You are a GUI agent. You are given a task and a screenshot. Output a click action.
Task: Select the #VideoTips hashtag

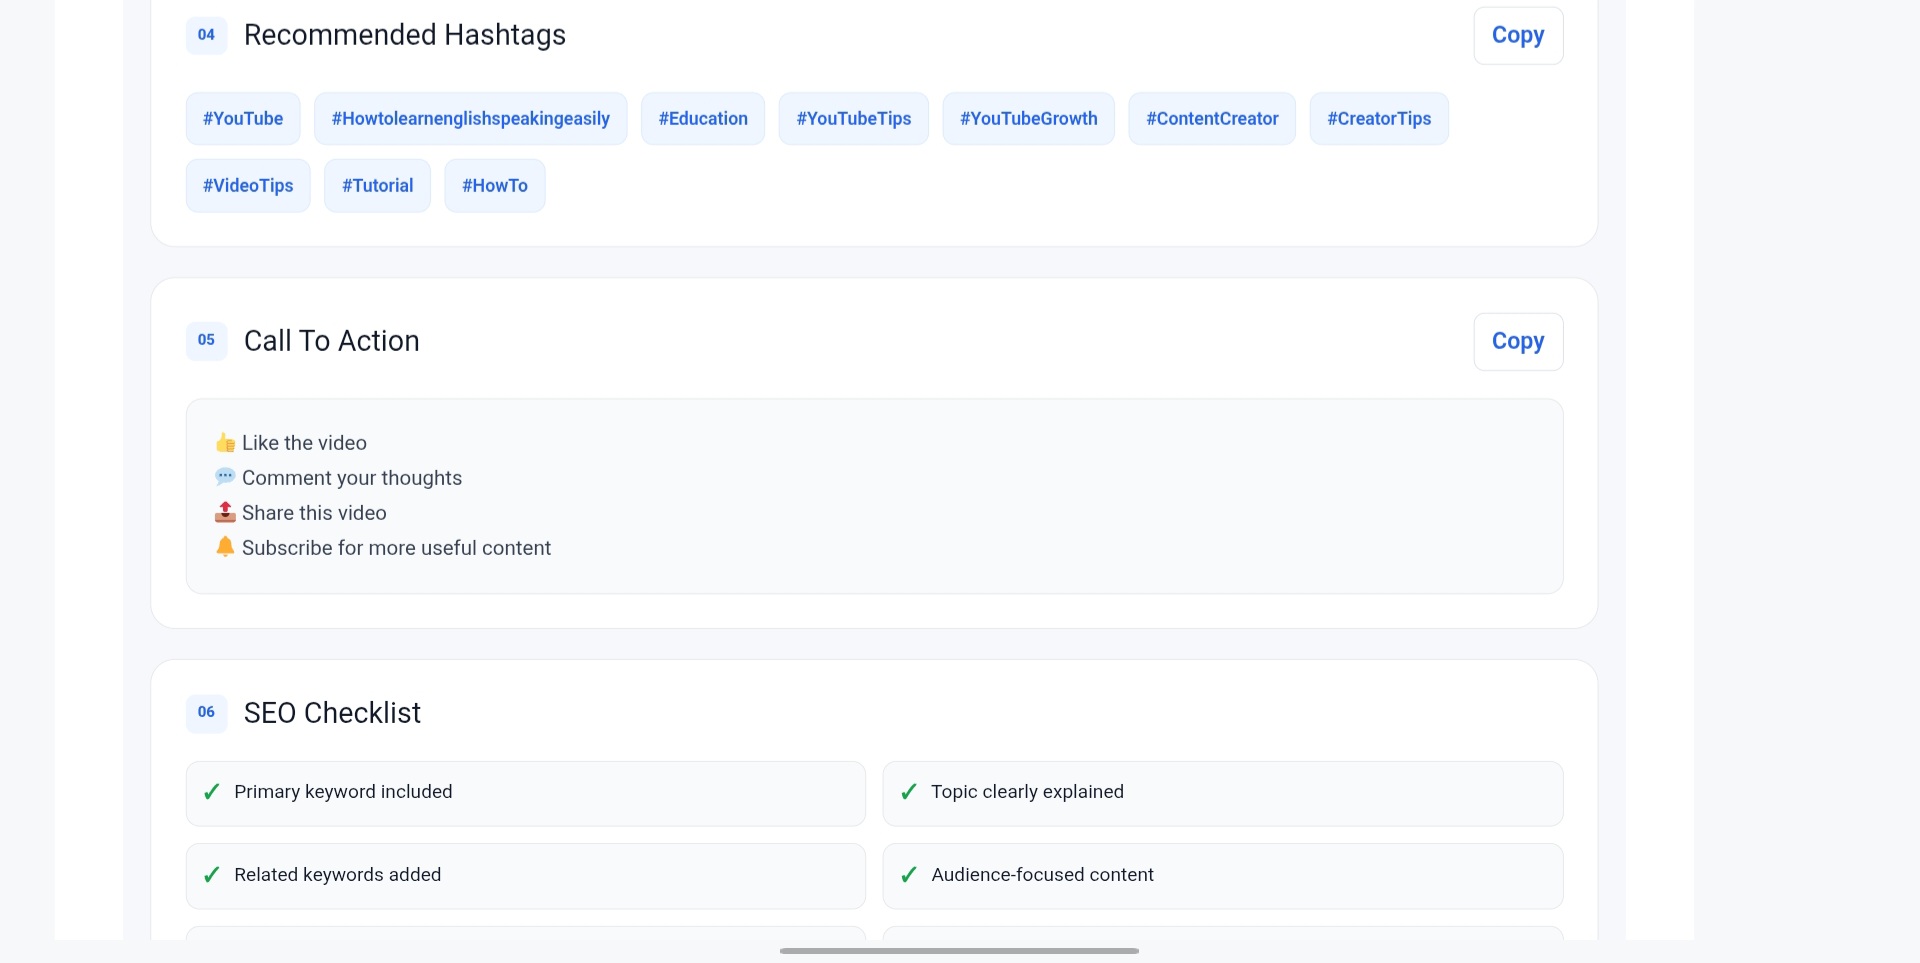pos(248,186)
